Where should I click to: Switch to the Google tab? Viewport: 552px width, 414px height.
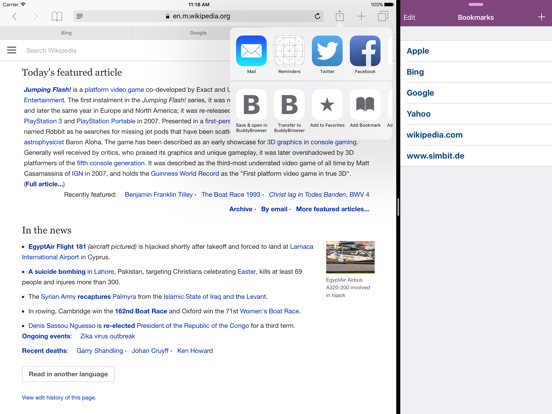tap(198, 33)
